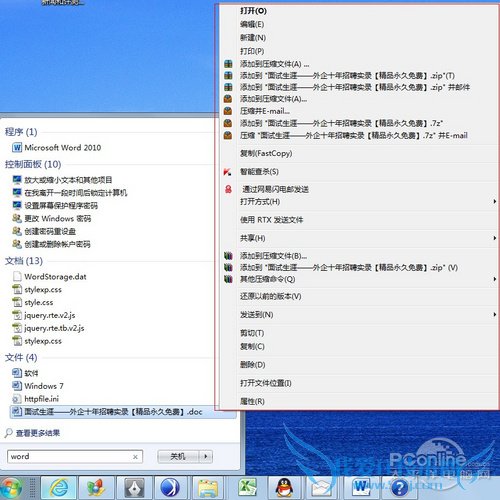Click the archive icon beside 其他压缩命令(Q)
Screen dimensions: 500x500
(228, 279)
